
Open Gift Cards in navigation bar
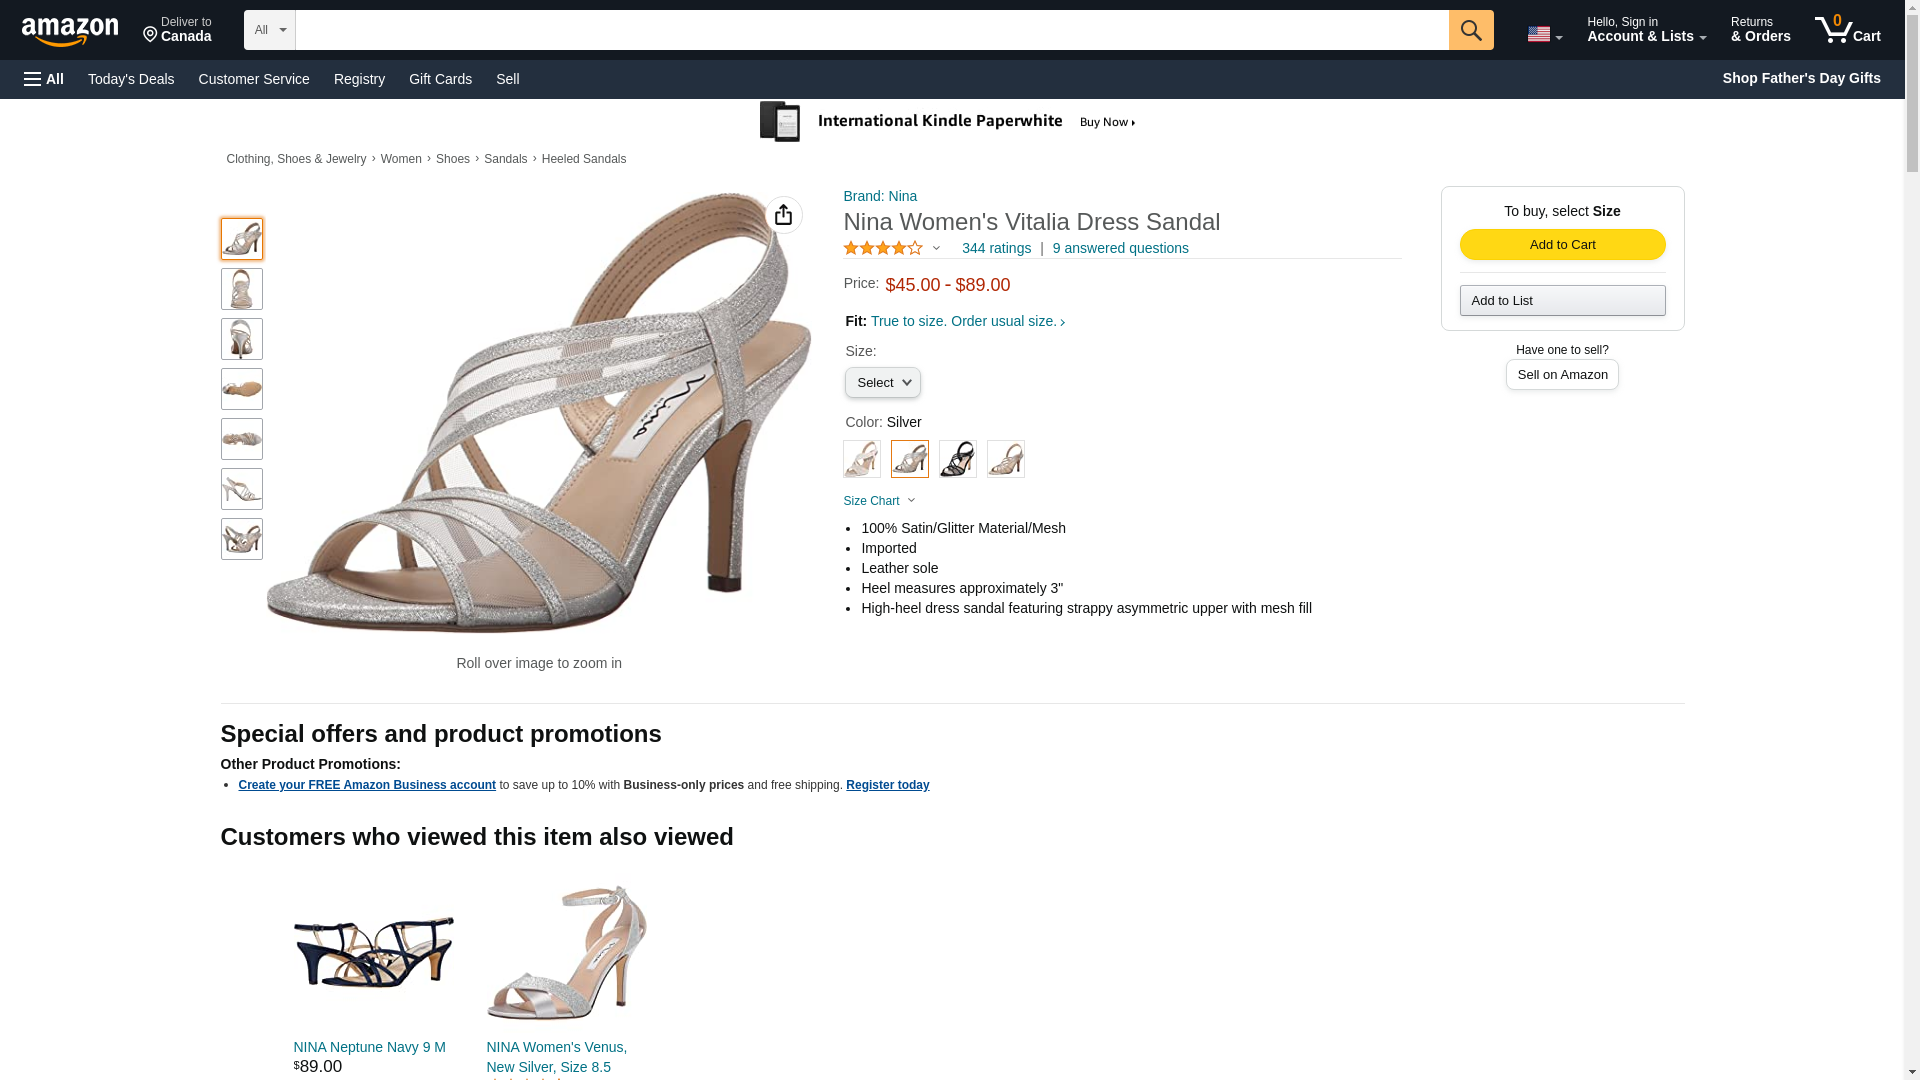click(x=440, y=79)
